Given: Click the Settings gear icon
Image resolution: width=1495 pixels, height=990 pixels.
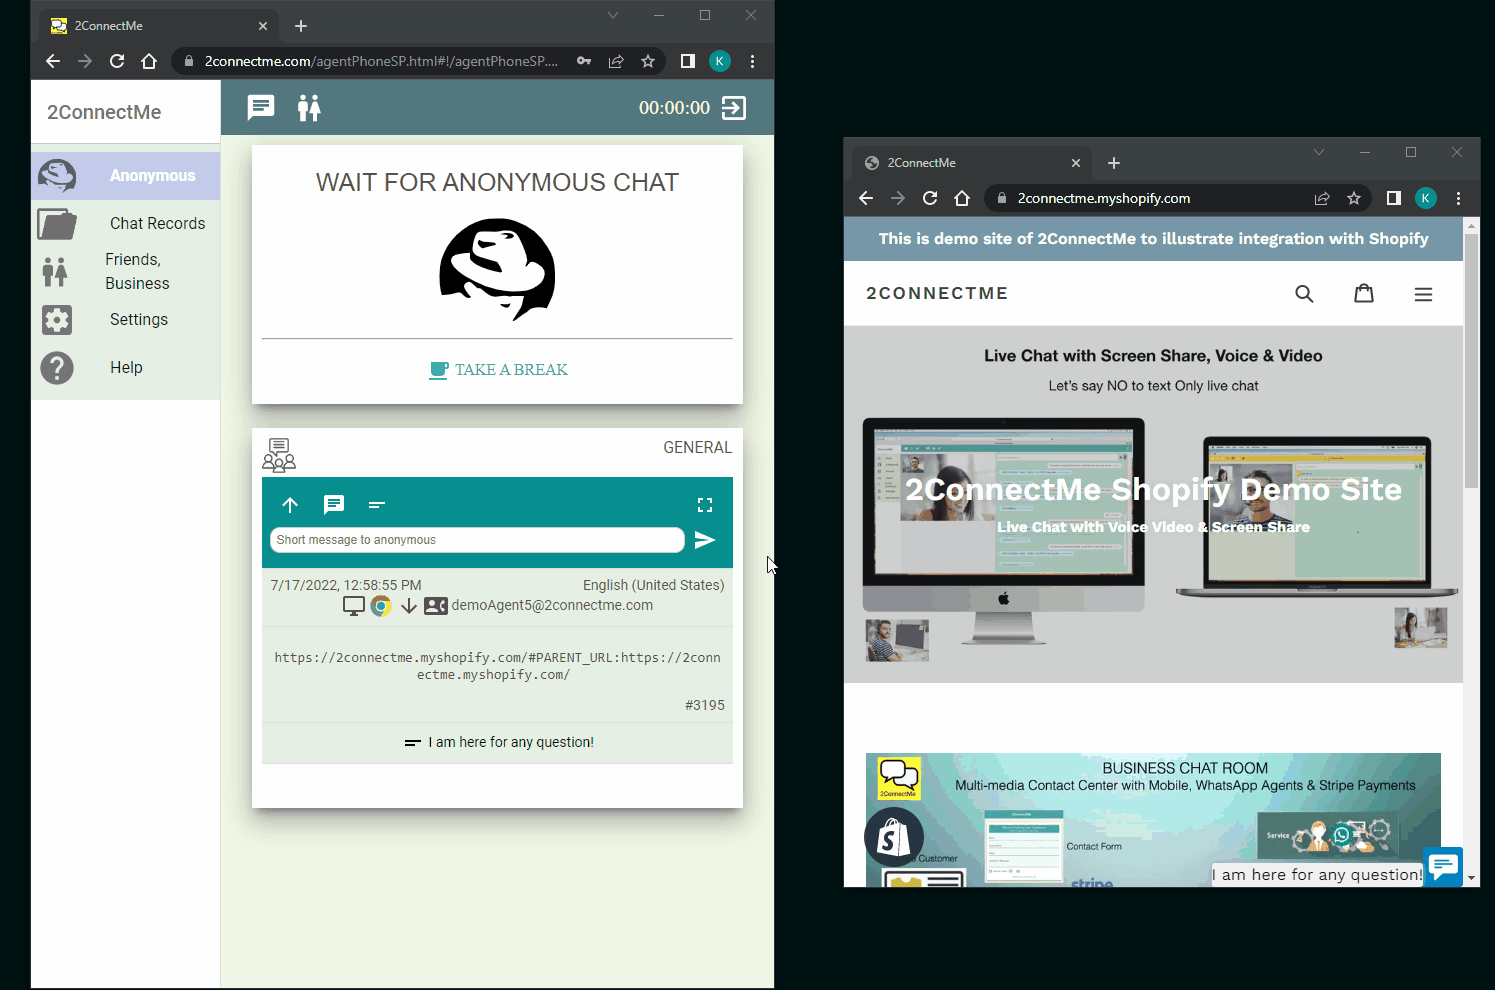Looking at the screenshot, I should [x=57, y=320].
